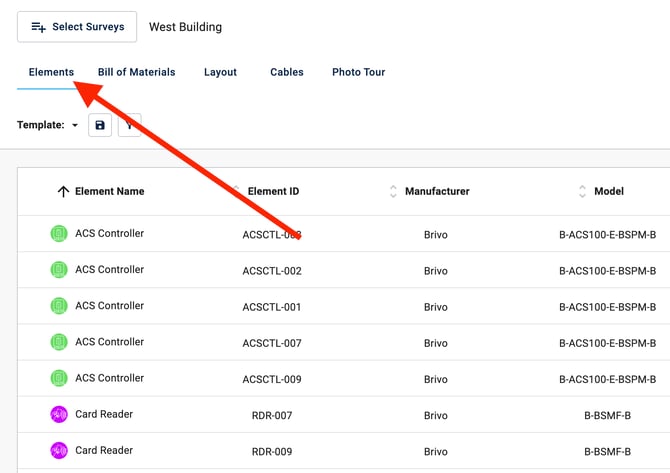The width and height of the screenshot is (670, 473).
Task: Click the sort arrow beside Element Name
Action: pos(63,192)
